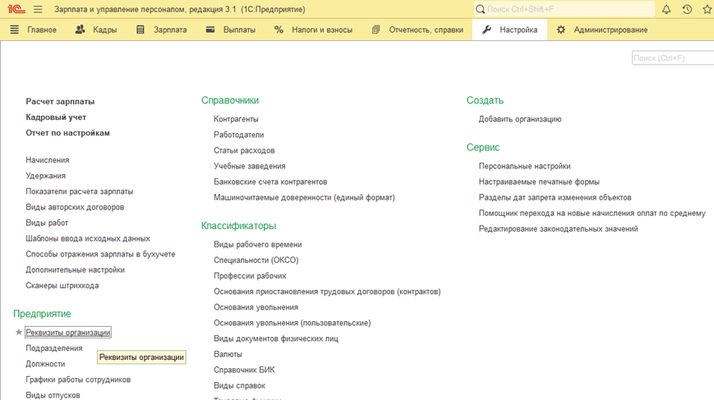The image size is (714, 400).
Task: Select Добавить организацию link
Action: point(520,119)
